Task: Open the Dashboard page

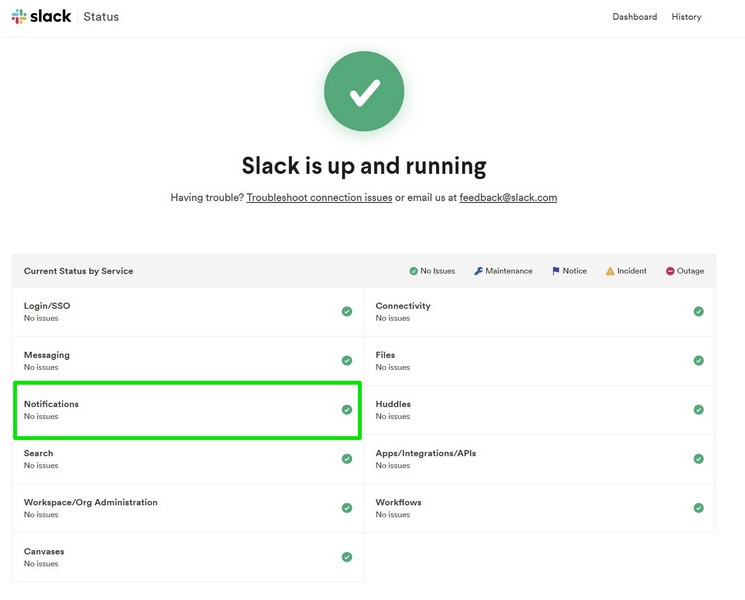Action: (634, 17)
